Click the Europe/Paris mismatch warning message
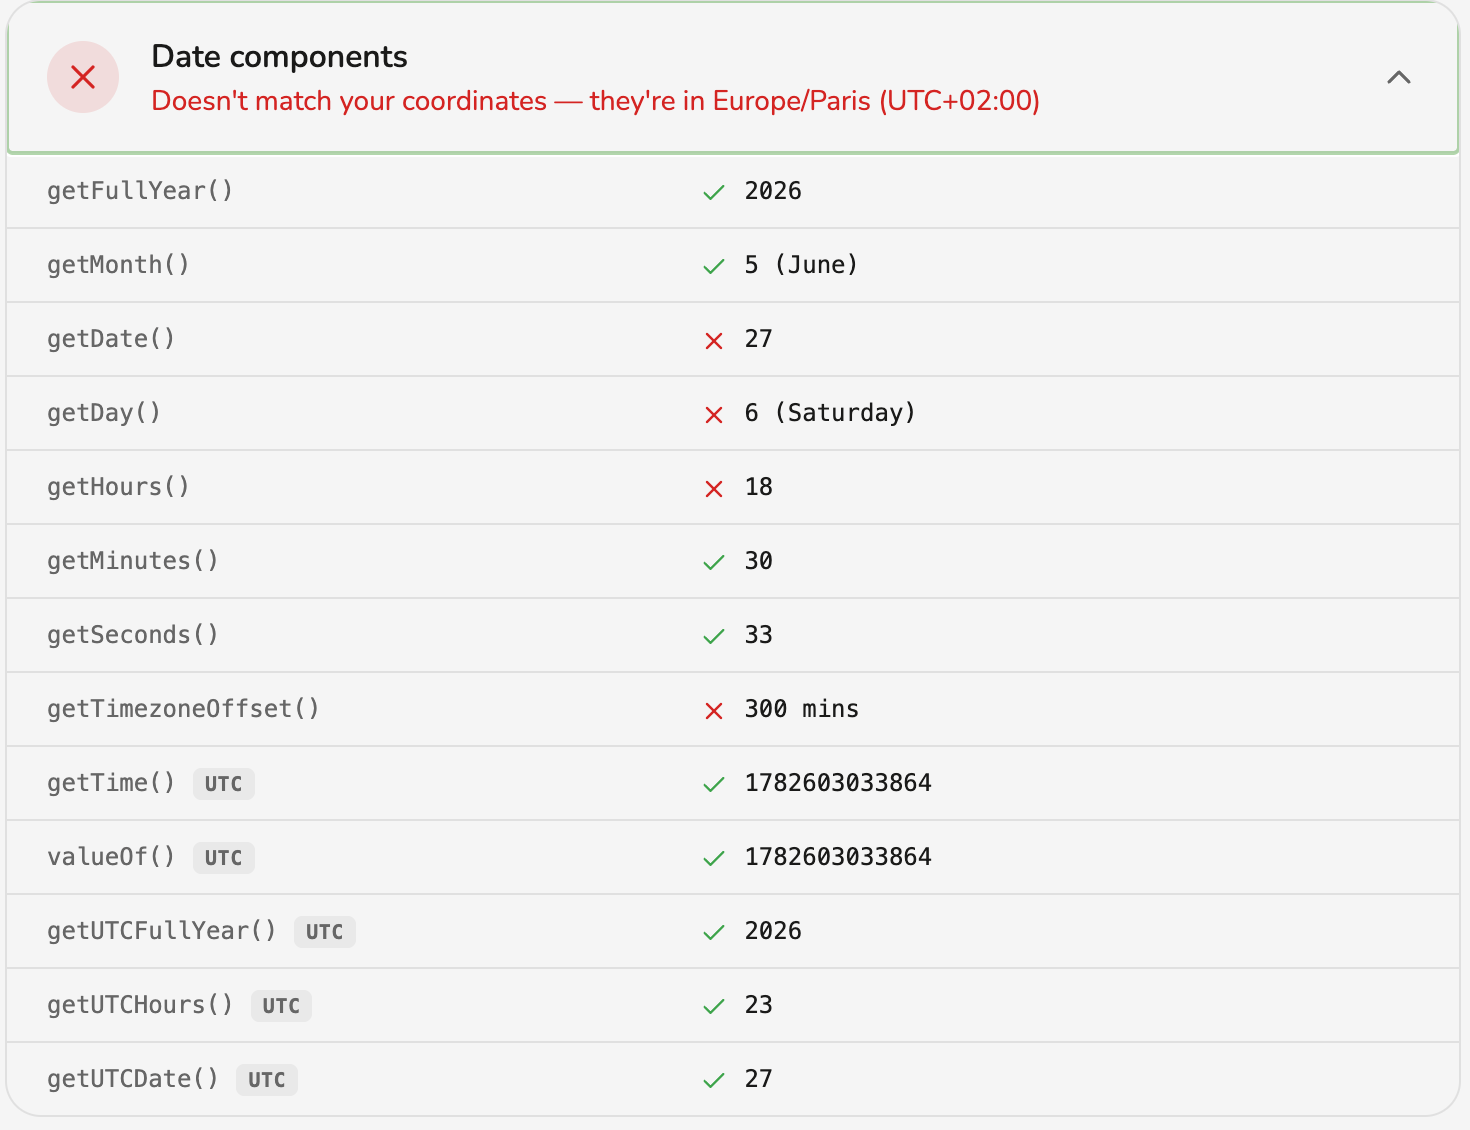Screen dimensions: 1470x1130 tap(595, 101)
